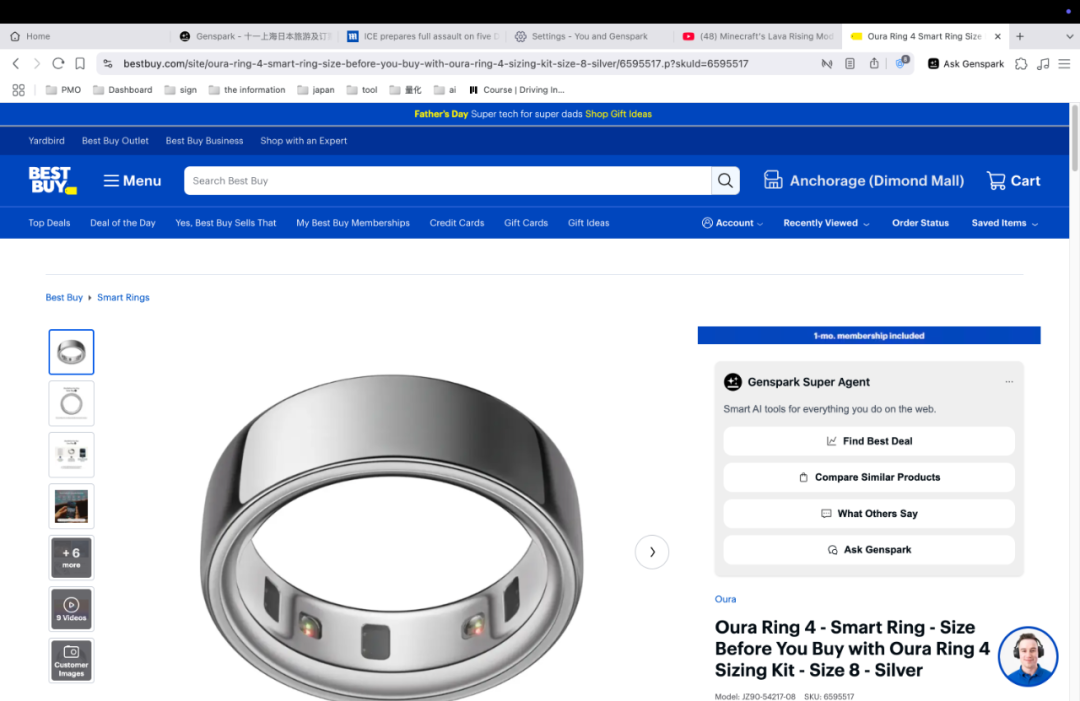Expand the Saved Items dropdown
Viewport: 1080px width, 701px height.
click(1004, 223)
